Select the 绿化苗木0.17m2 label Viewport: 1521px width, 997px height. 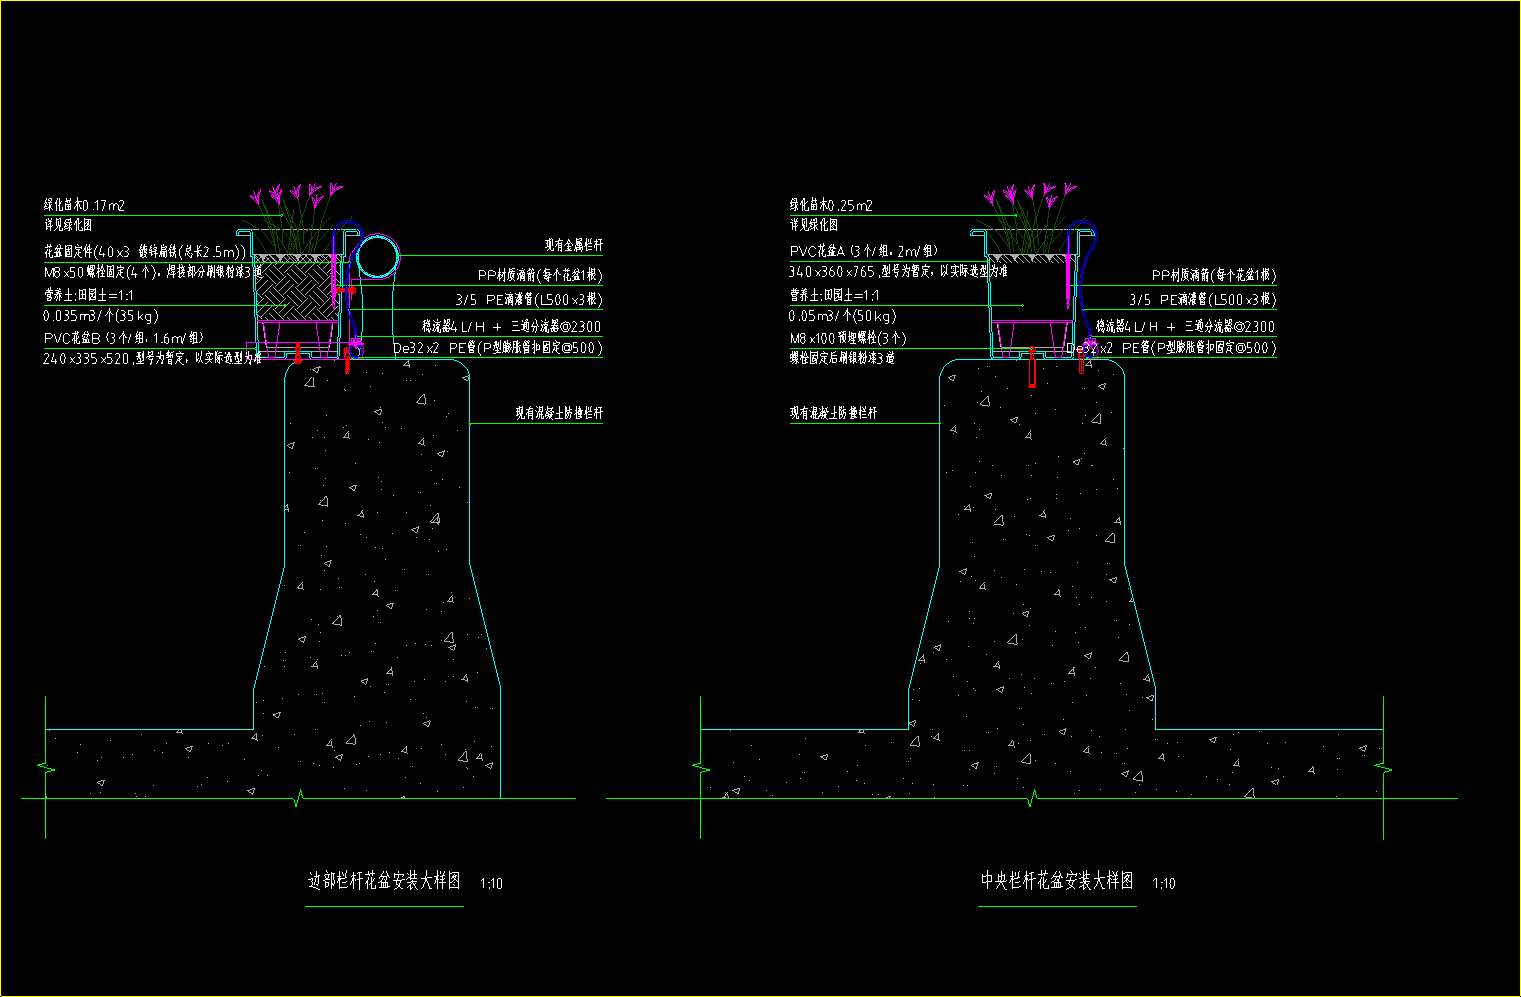84,205
